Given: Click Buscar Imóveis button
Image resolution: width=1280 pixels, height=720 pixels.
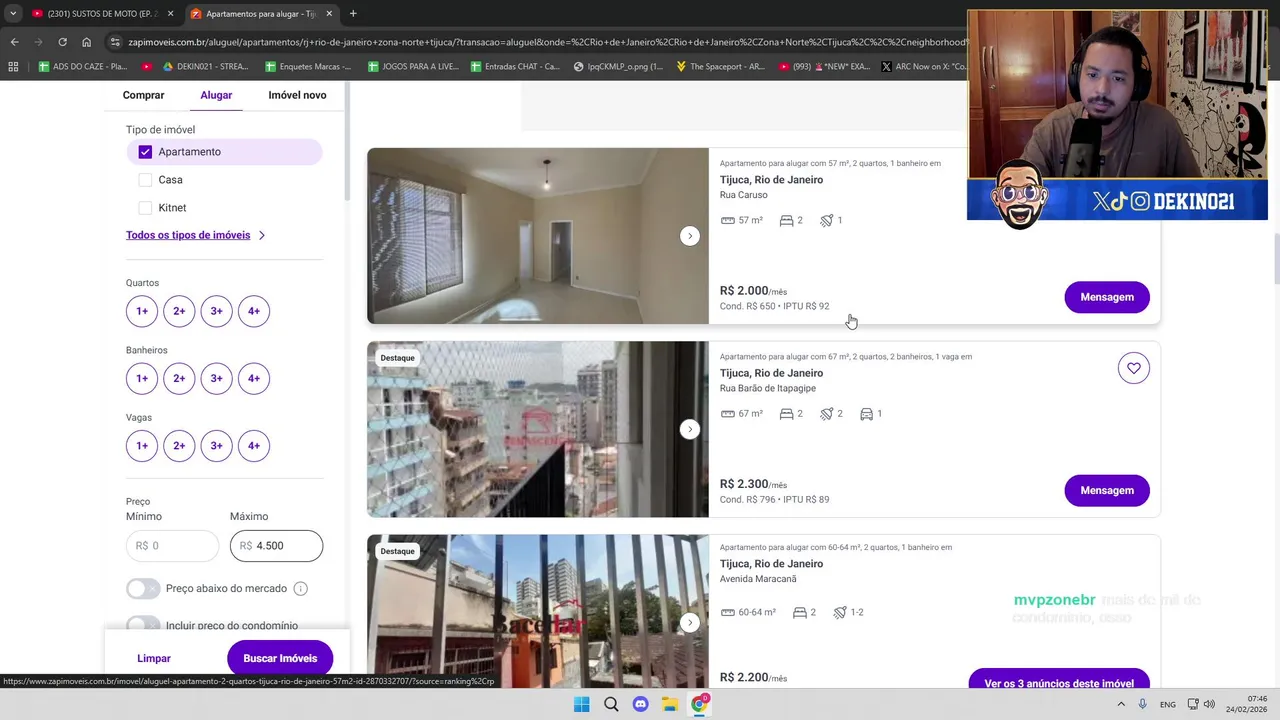Looking at the screenshot, I should pos(280,658).
